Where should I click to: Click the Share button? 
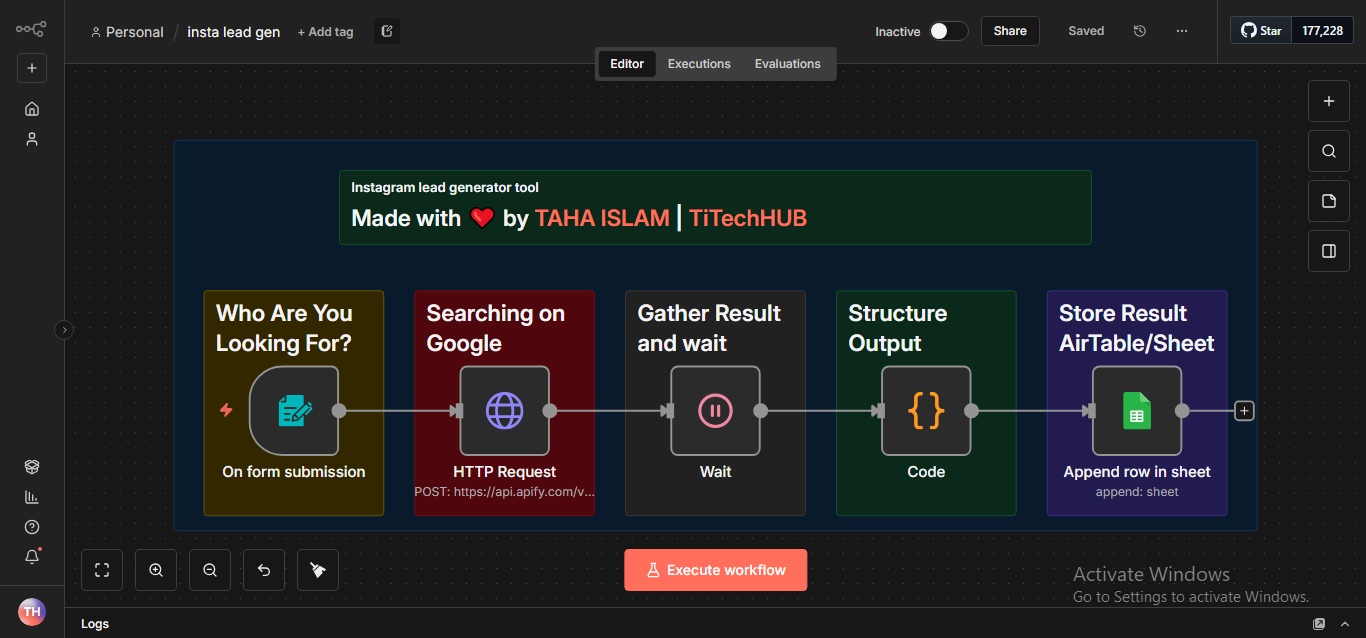pos(1010,31)
